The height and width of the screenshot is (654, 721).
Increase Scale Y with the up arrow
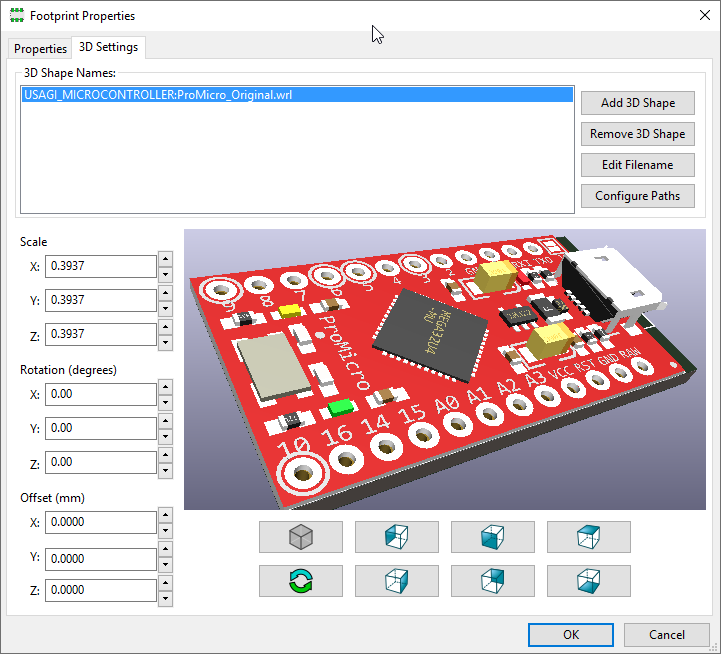(x=166, y=293)
